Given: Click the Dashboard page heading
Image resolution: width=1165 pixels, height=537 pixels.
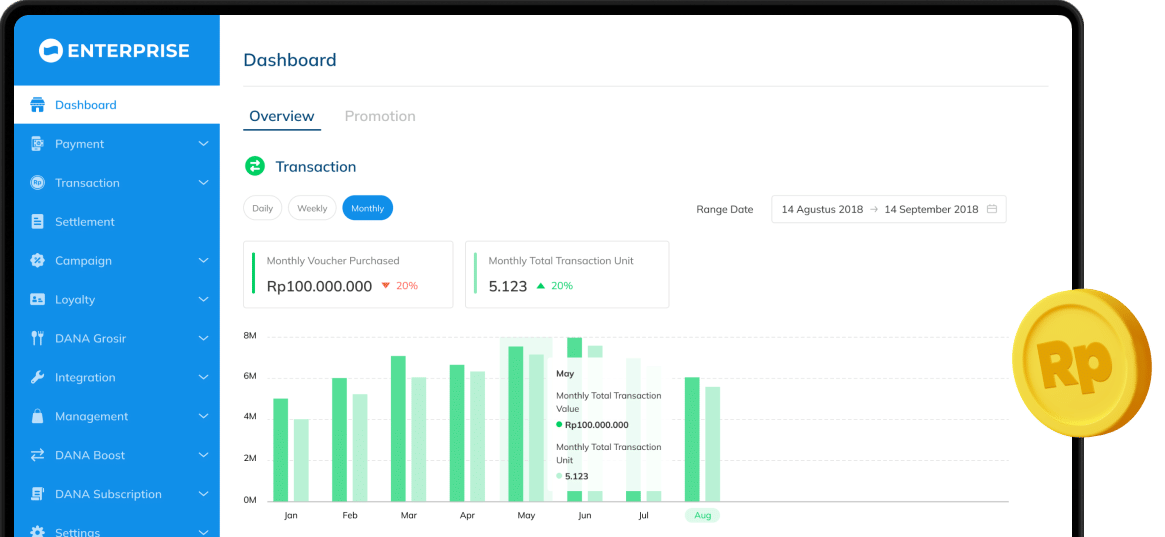Looking at the screenshot, I should click(290, 60).
